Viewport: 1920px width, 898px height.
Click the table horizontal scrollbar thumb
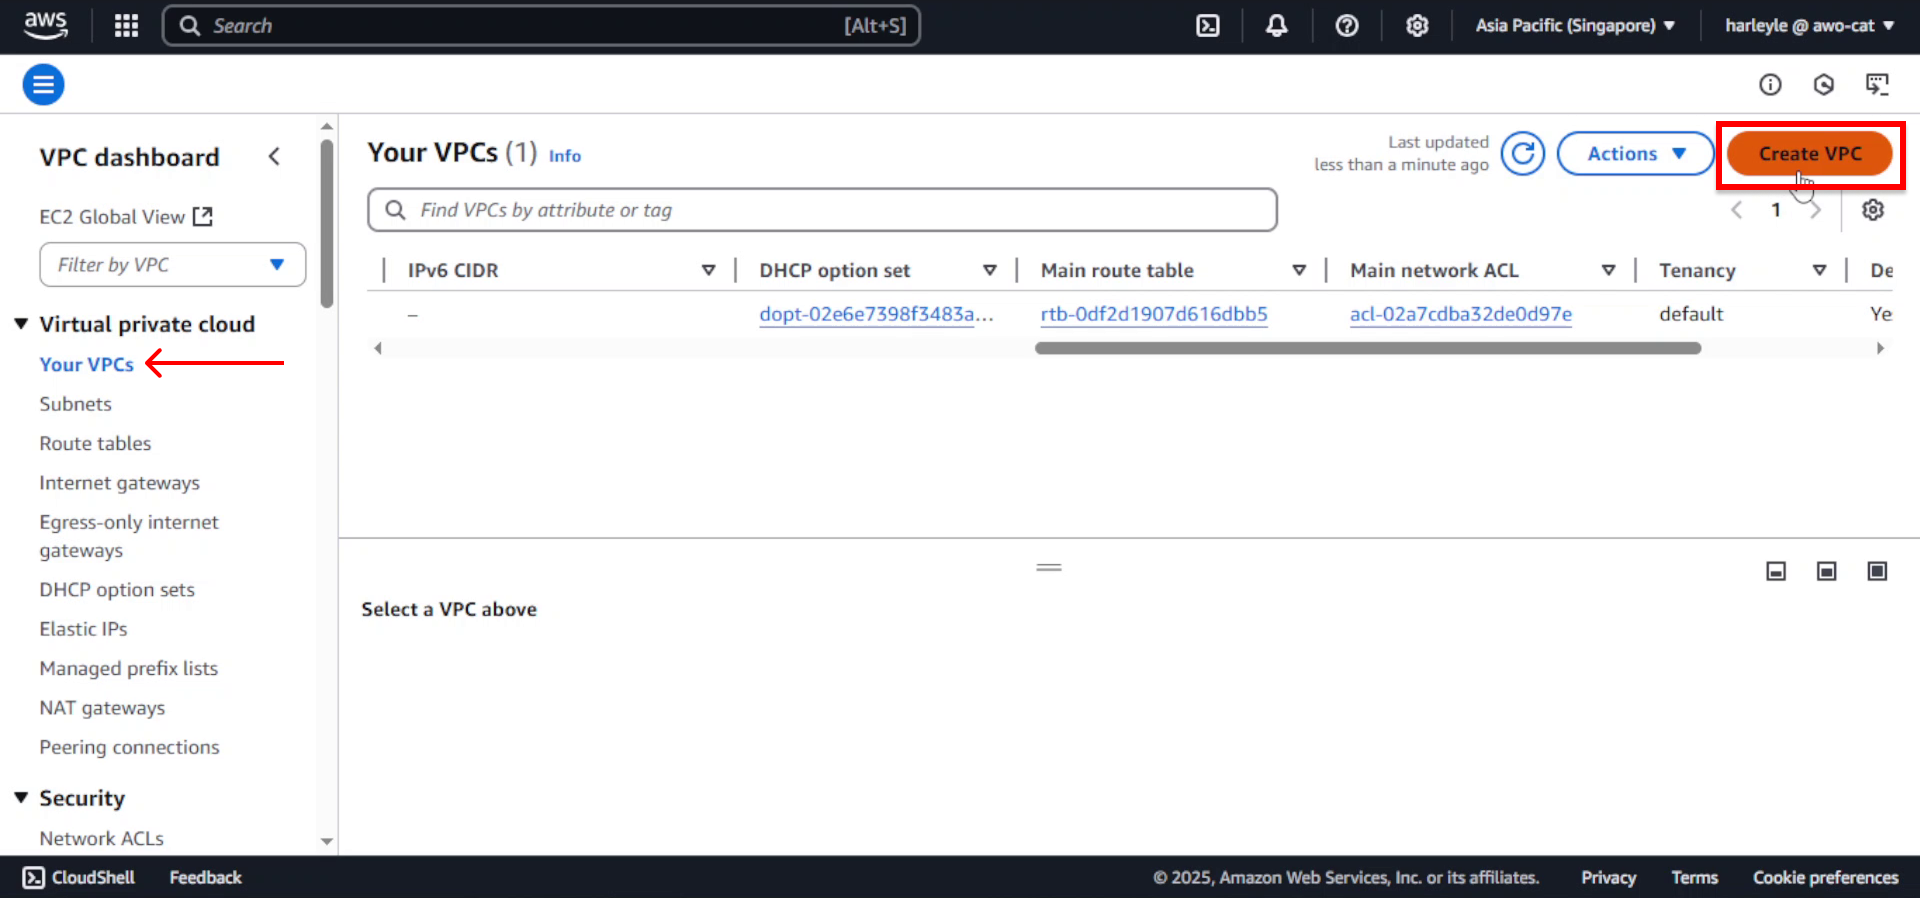click(x=1368, y=348)
